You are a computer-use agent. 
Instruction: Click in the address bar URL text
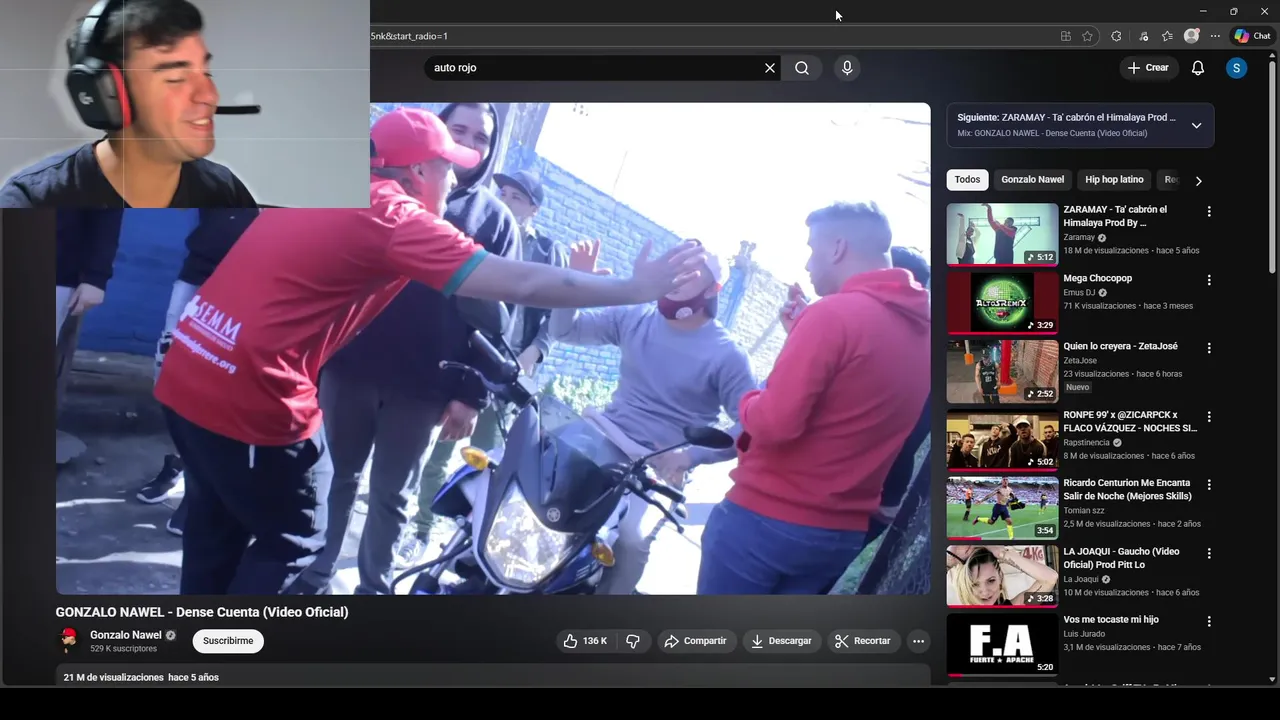coord(409,36)
